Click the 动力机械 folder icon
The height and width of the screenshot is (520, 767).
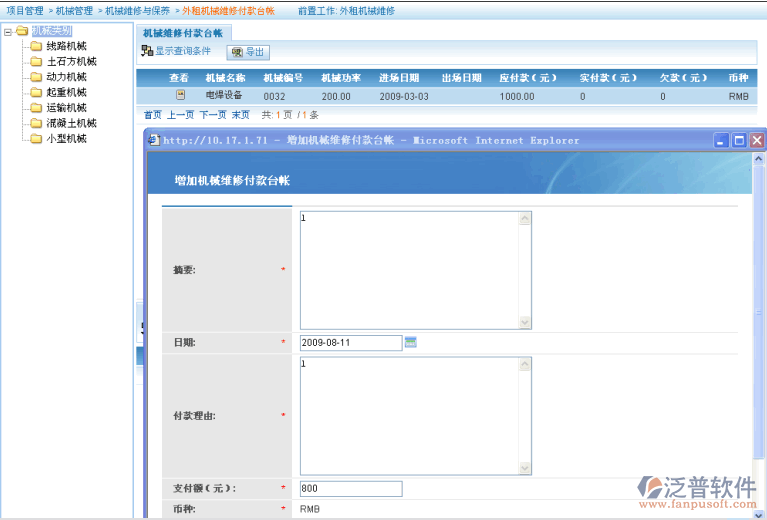click(36, 77)
